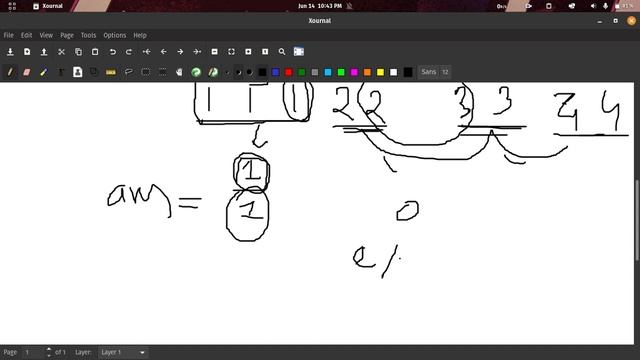Select the Text tool
This screenshot has width=640, height=360.
[x=61, y=72]
